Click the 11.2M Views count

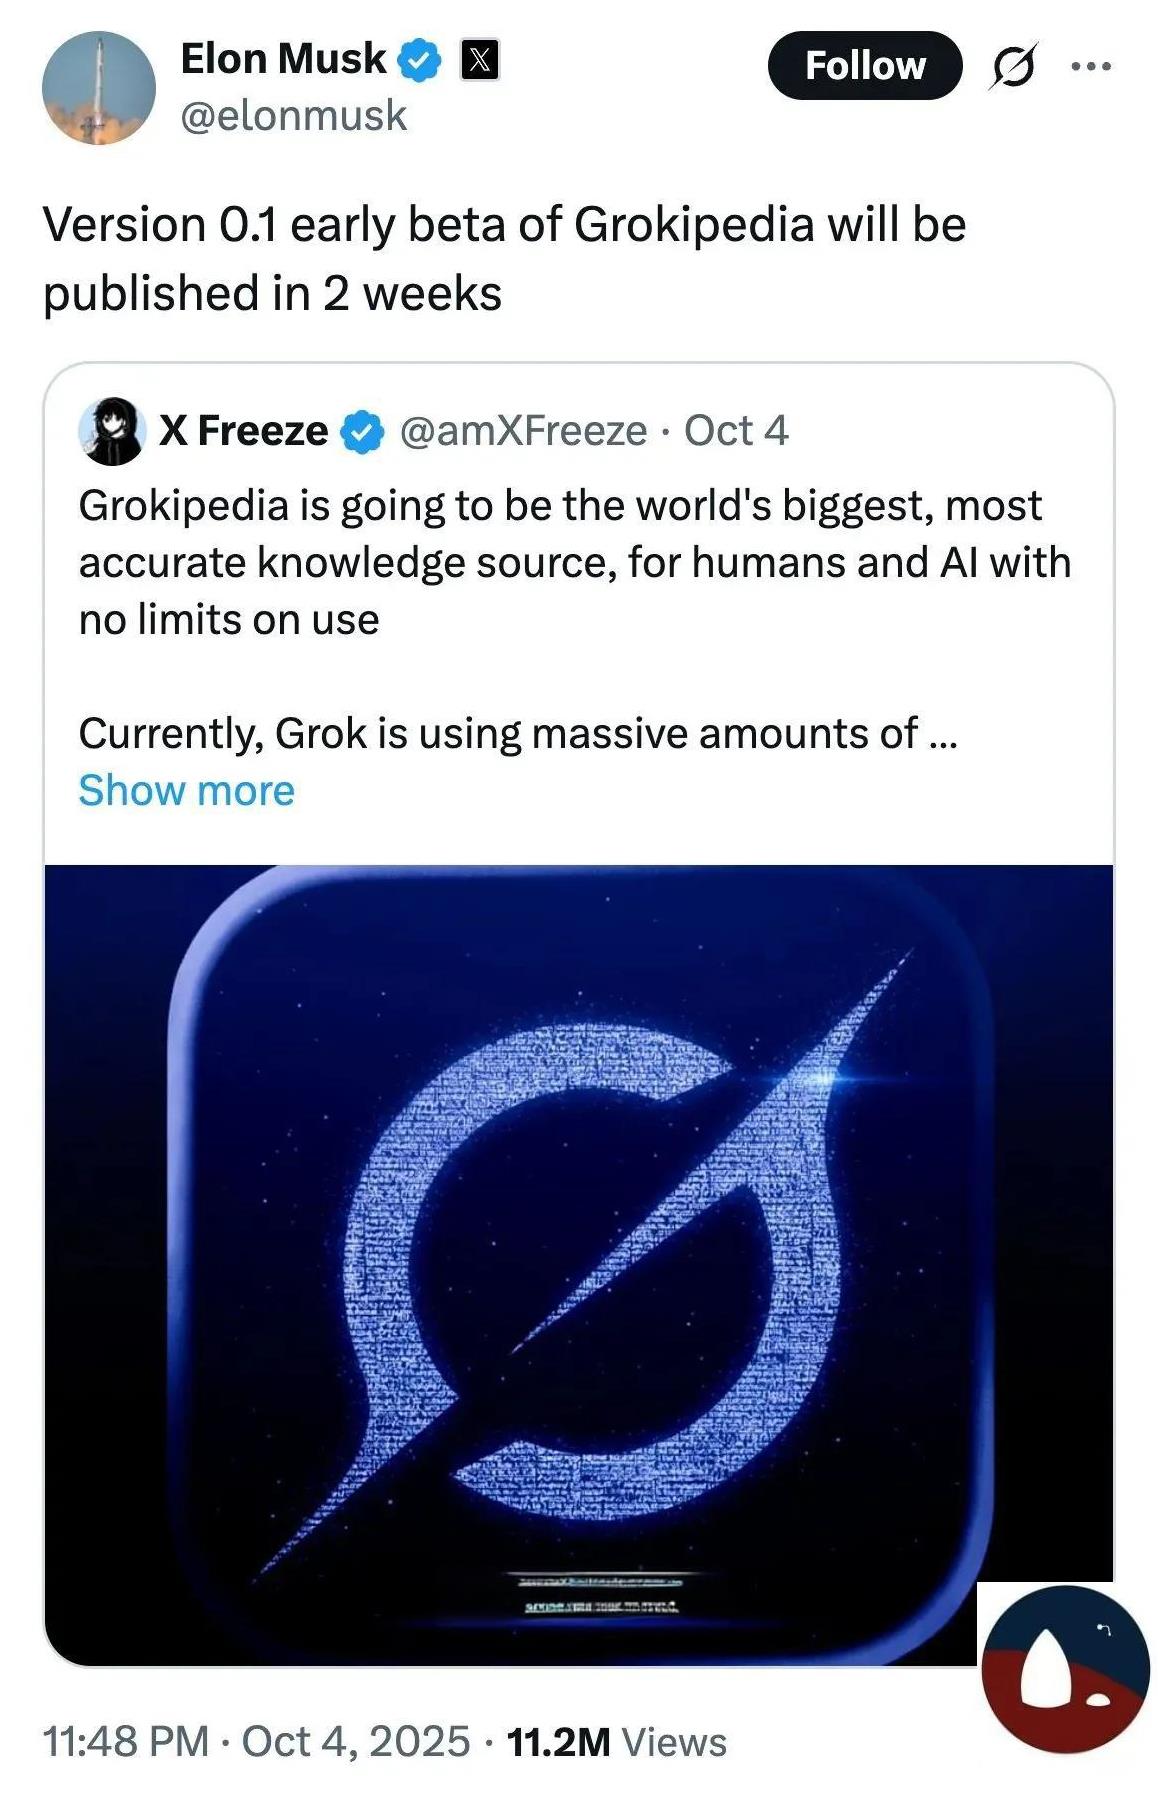(616, 1742)
